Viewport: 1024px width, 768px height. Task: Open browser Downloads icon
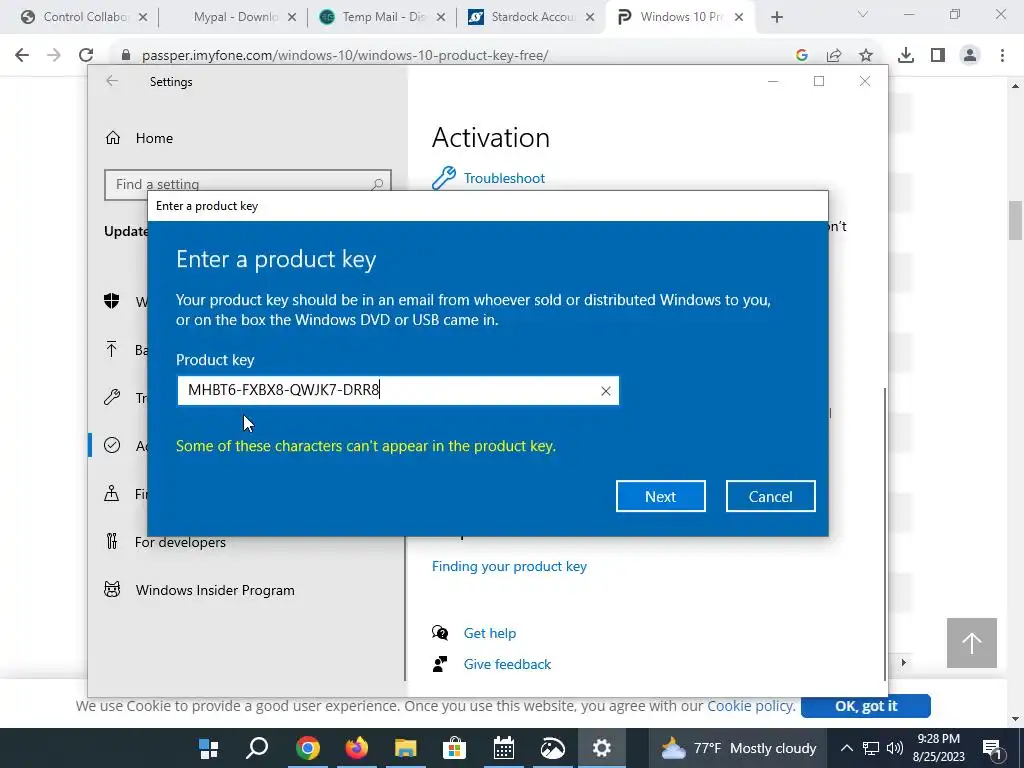click(x=906, y=56)
